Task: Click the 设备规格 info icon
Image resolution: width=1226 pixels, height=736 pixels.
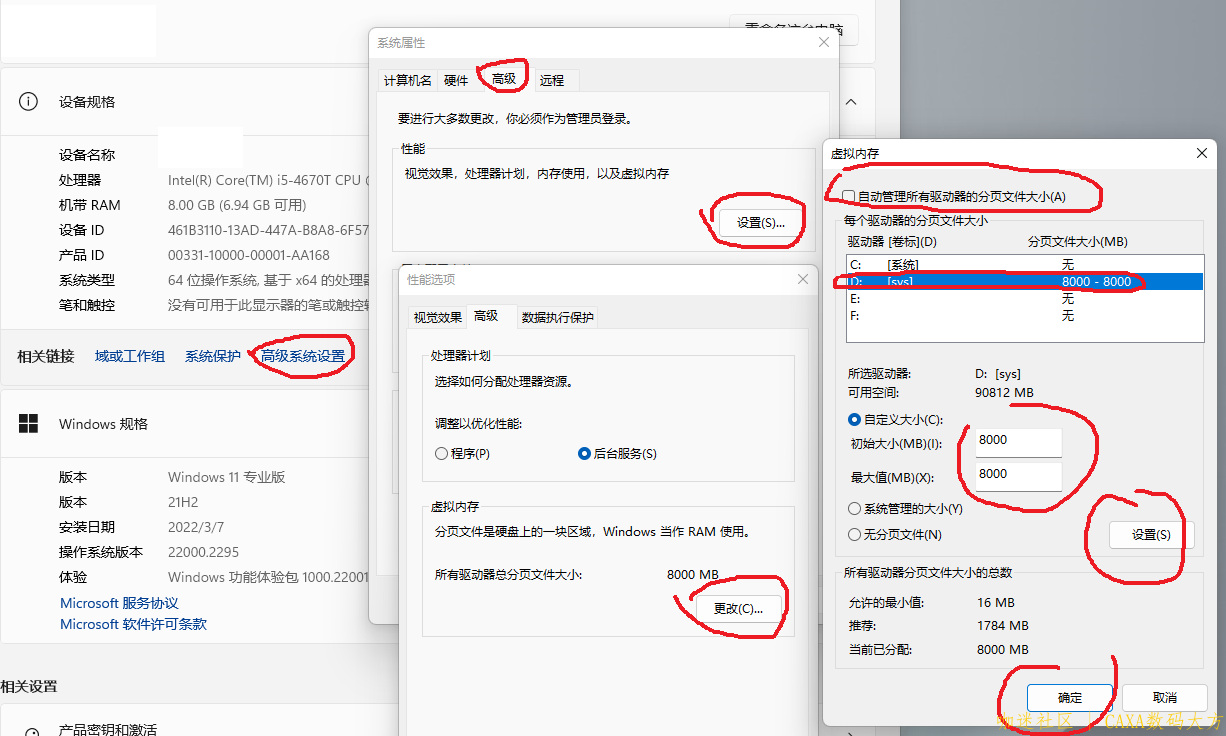Action: click(x=28, y=102)
